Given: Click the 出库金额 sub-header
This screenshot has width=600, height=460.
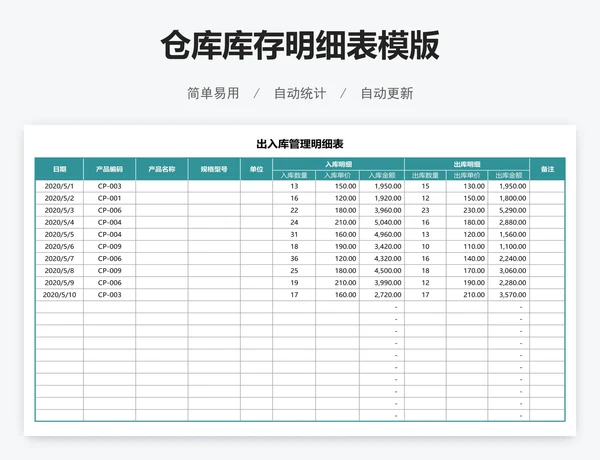Looking at the screenshot, I should (x=509, y=175).
